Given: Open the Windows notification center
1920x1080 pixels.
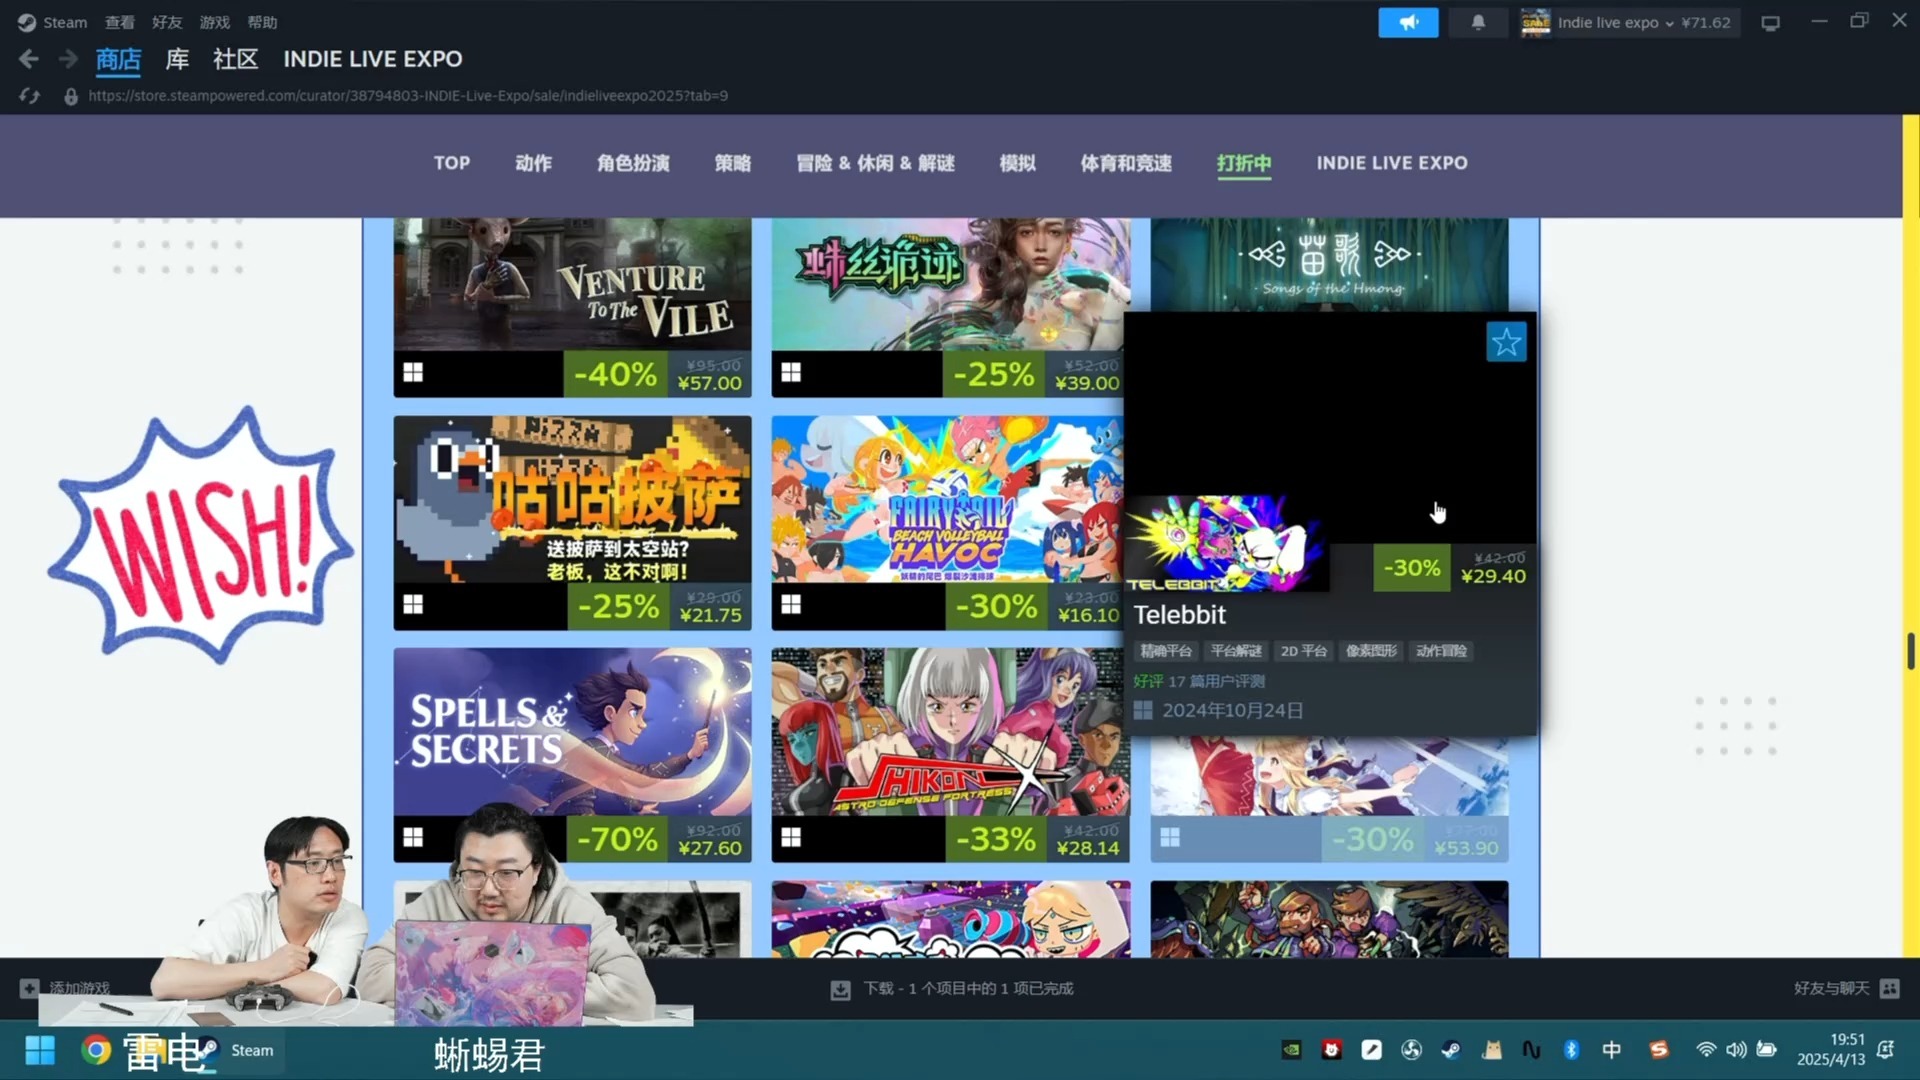Looking at the screenshot, I should pyautogui.click(x=1886, y=1050).
